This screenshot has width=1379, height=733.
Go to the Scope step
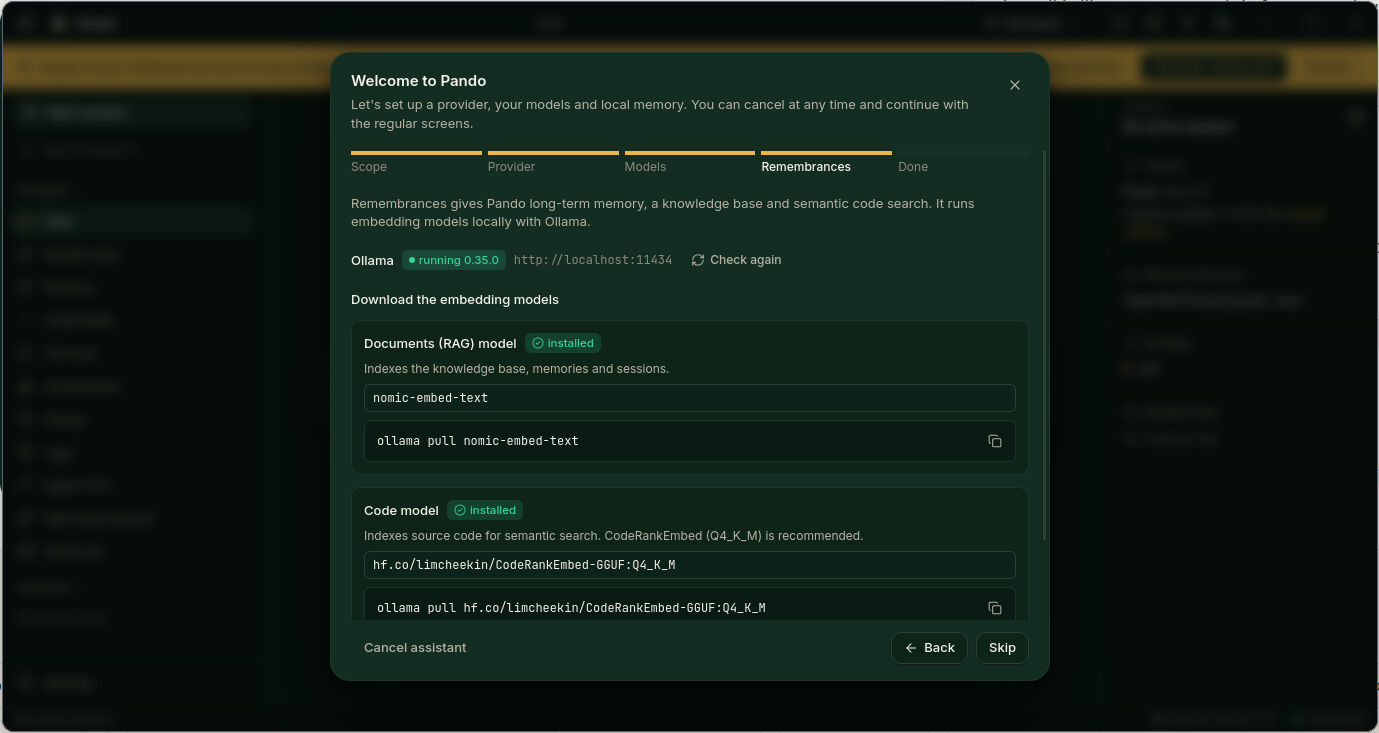(416, 162)
